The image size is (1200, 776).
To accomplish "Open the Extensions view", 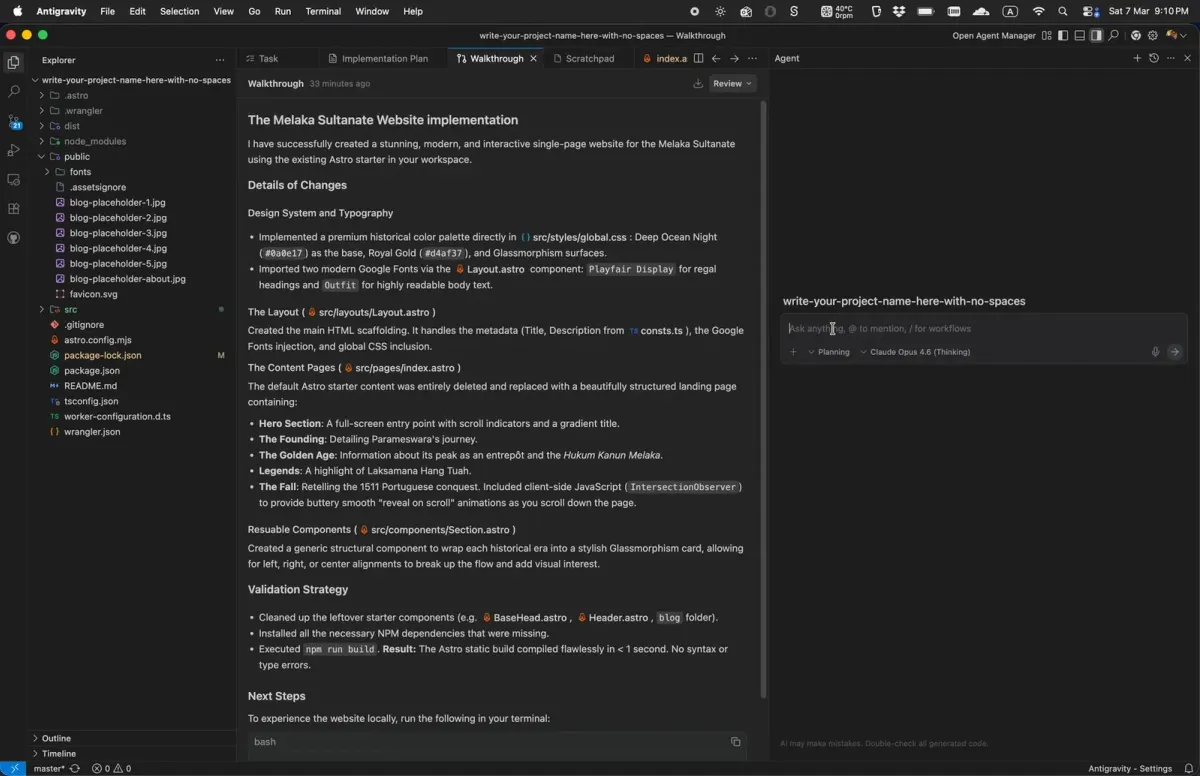I will 14,209.
